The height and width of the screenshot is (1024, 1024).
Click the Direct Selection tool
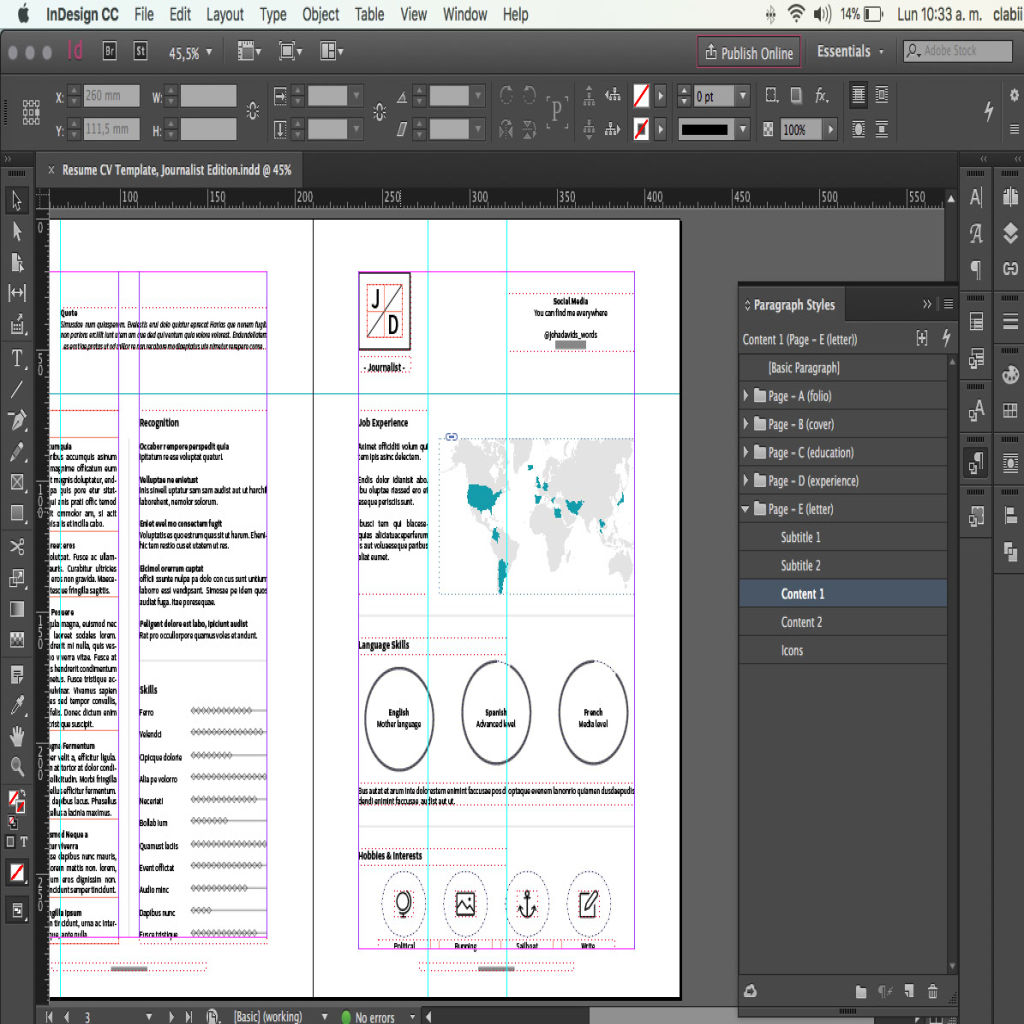17,231
